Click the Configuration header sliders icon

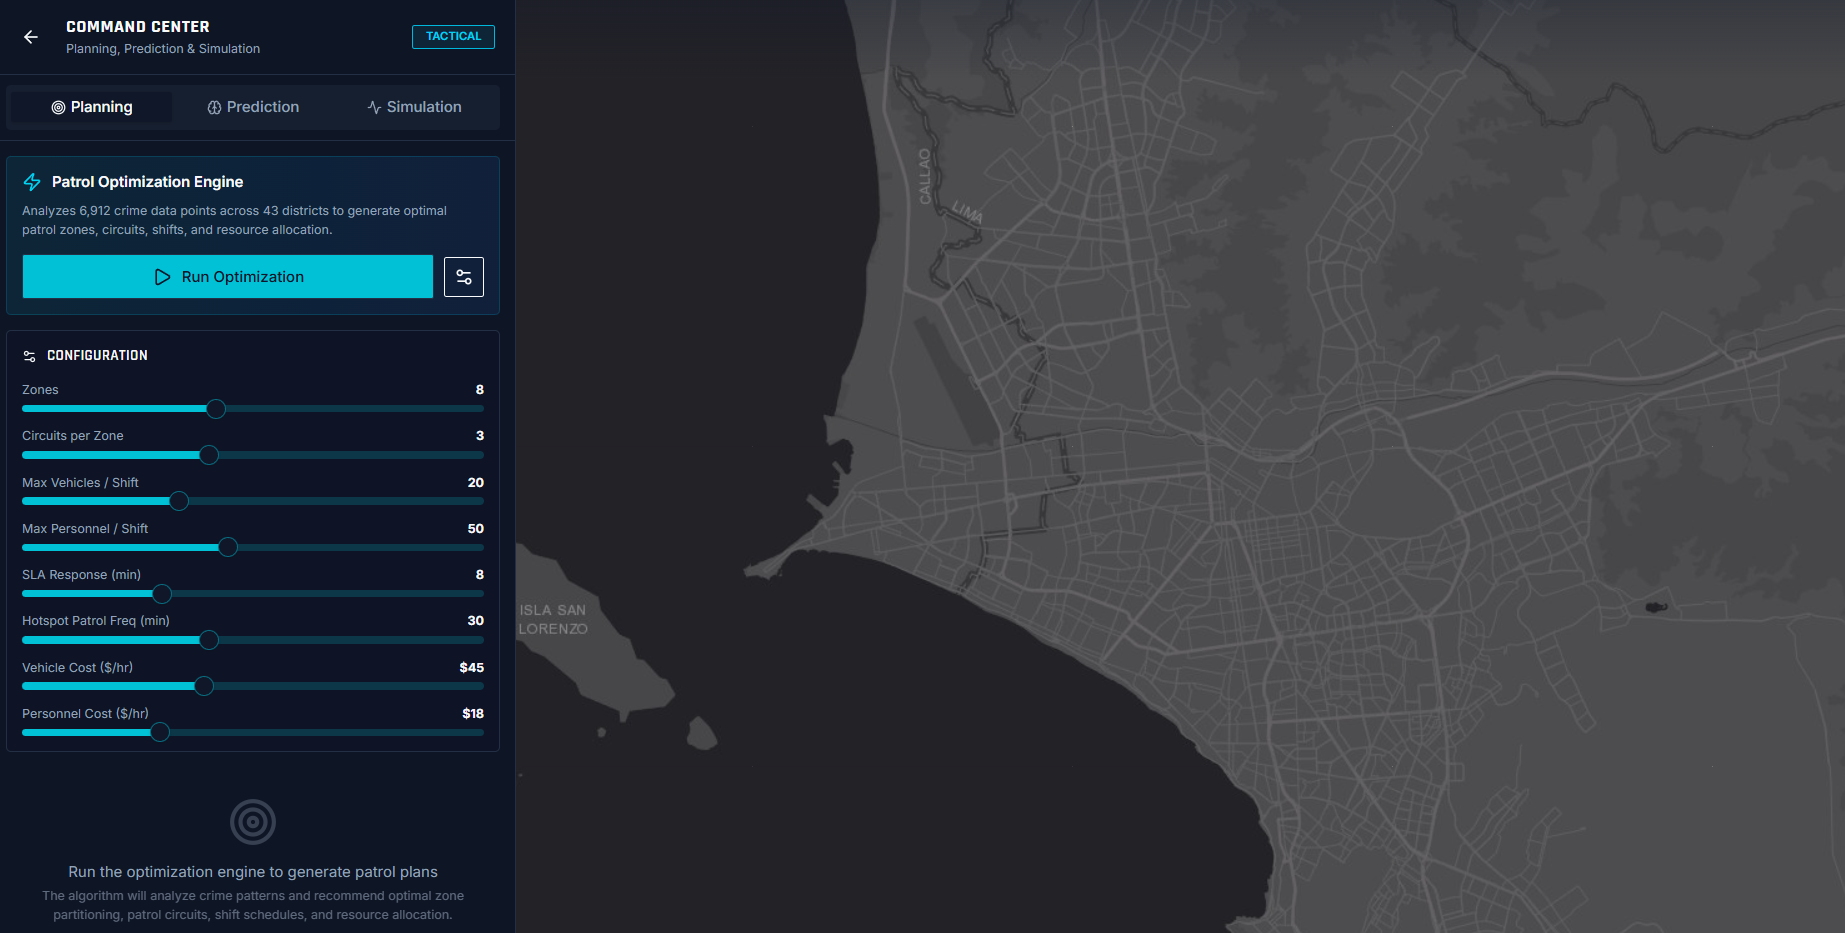30,356
